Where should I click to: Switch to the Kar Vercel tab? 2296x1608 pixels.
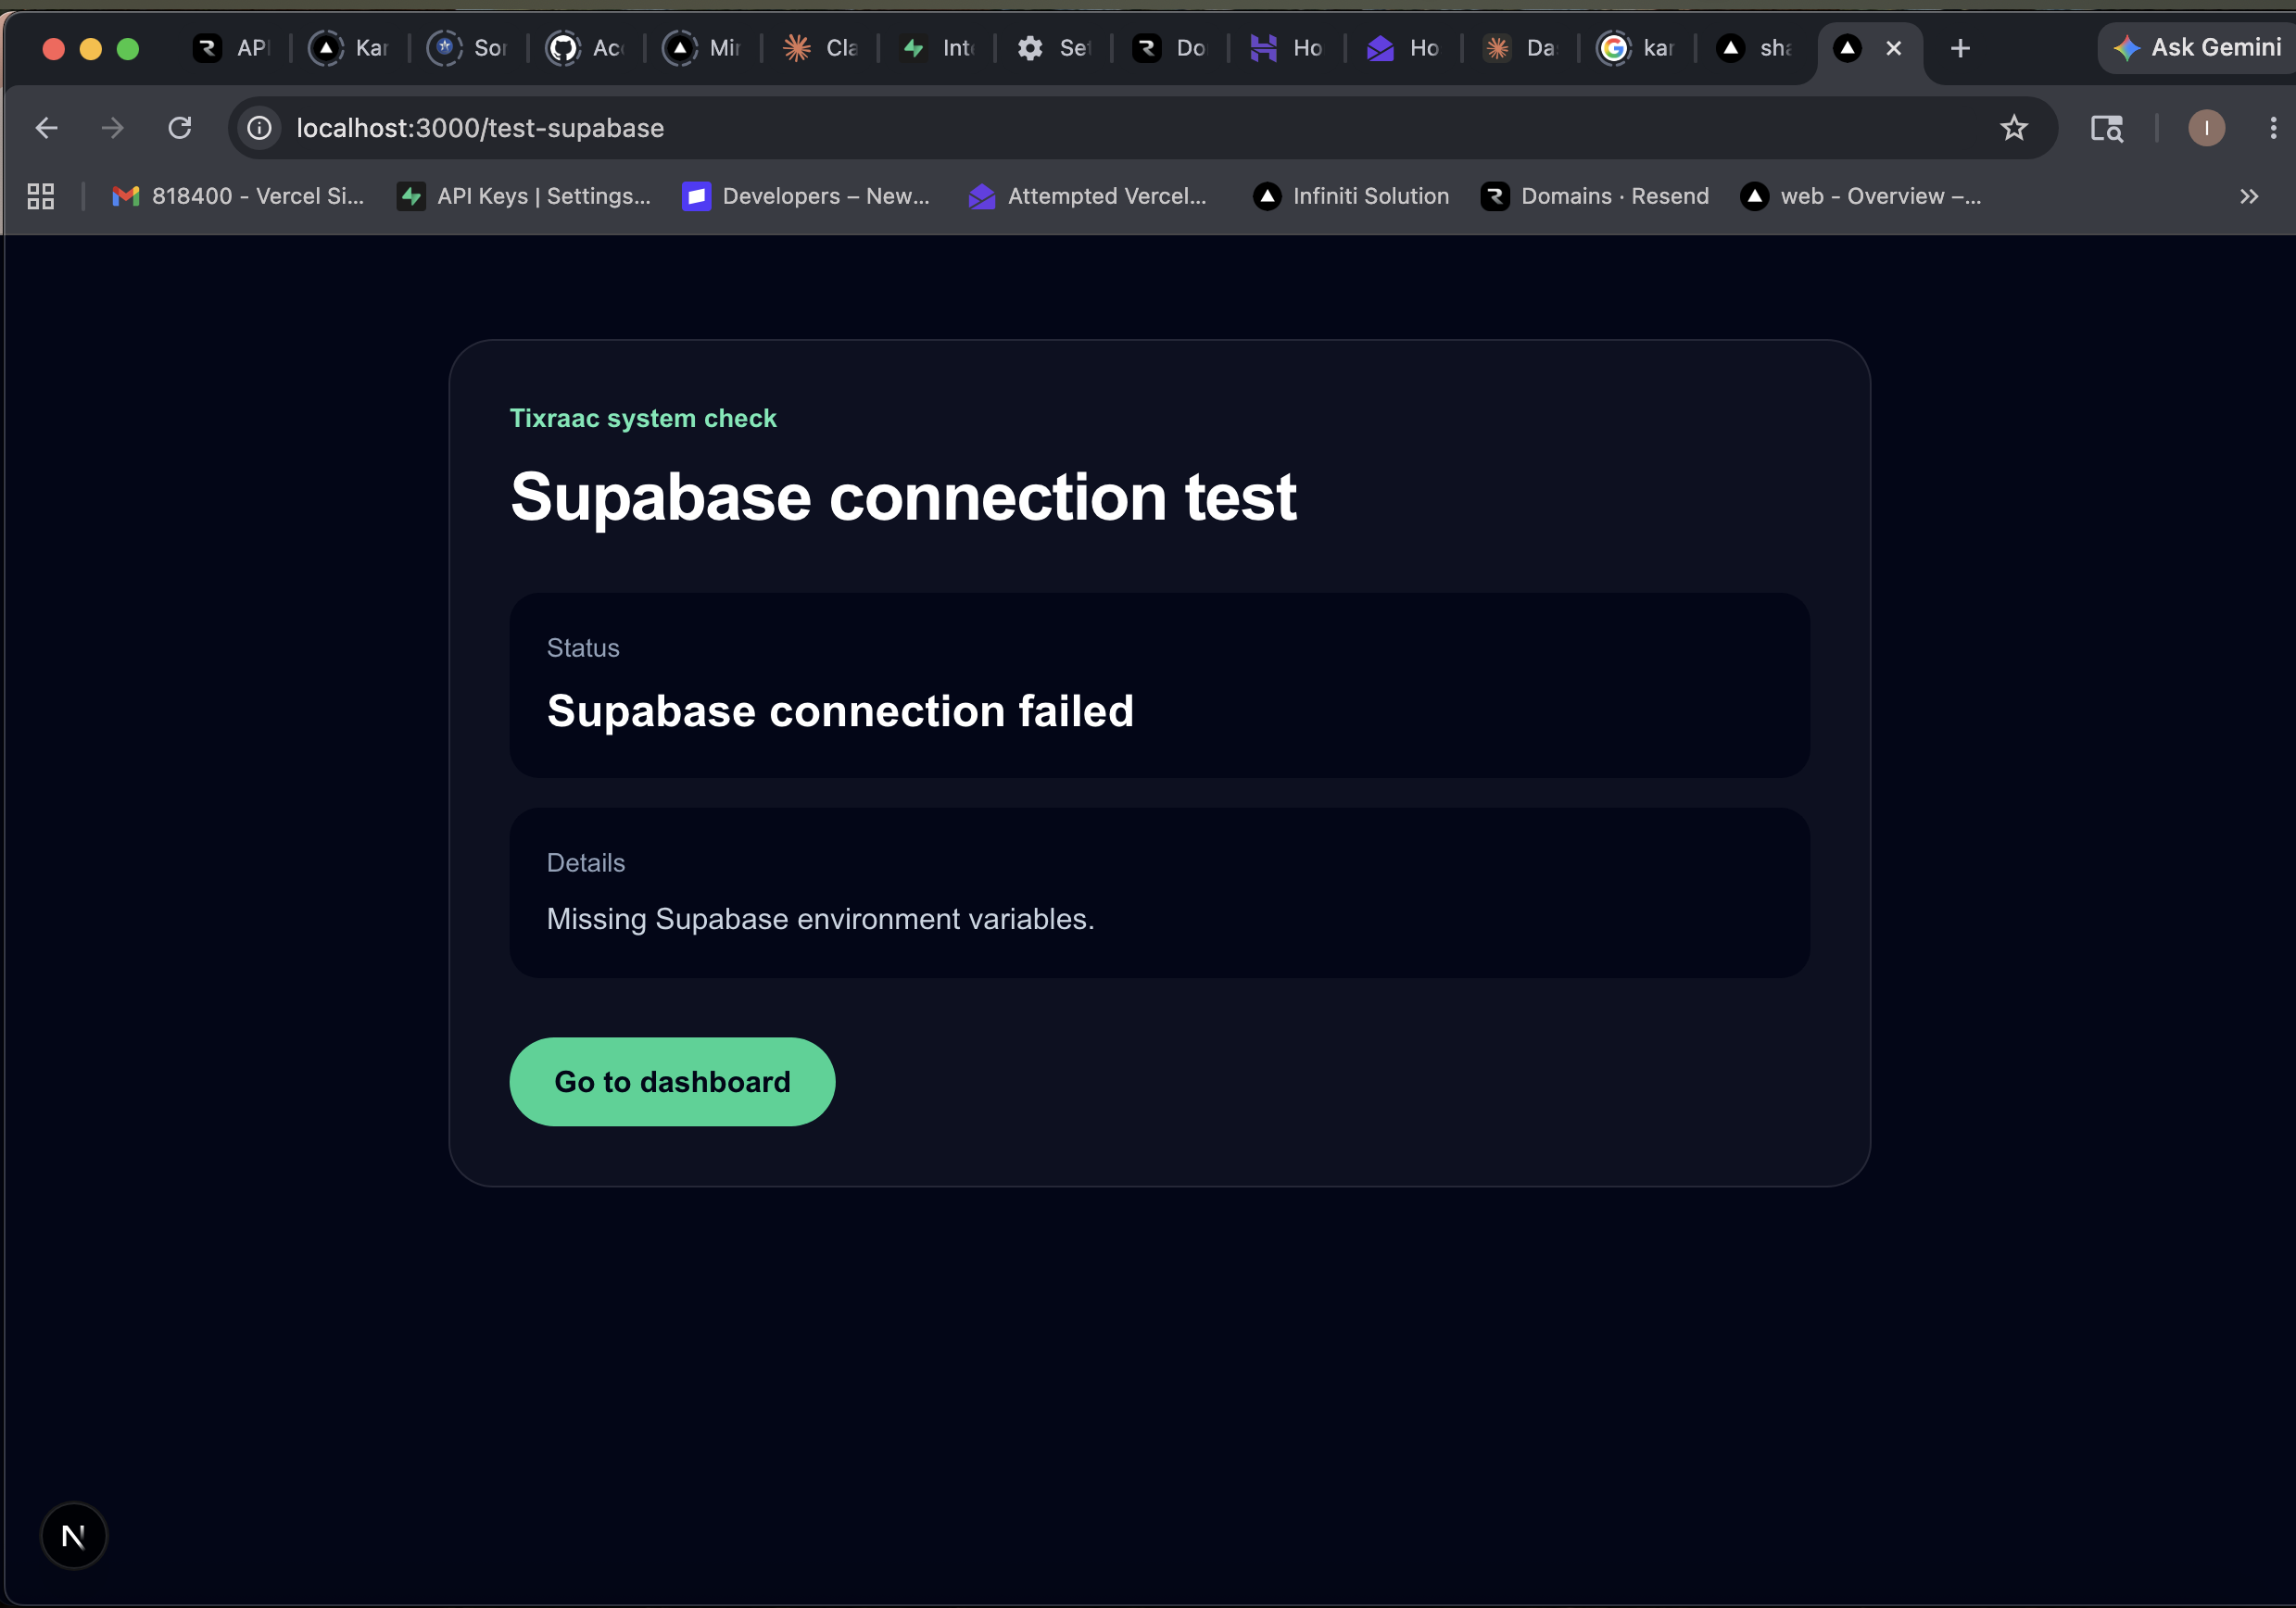(349, 48)
